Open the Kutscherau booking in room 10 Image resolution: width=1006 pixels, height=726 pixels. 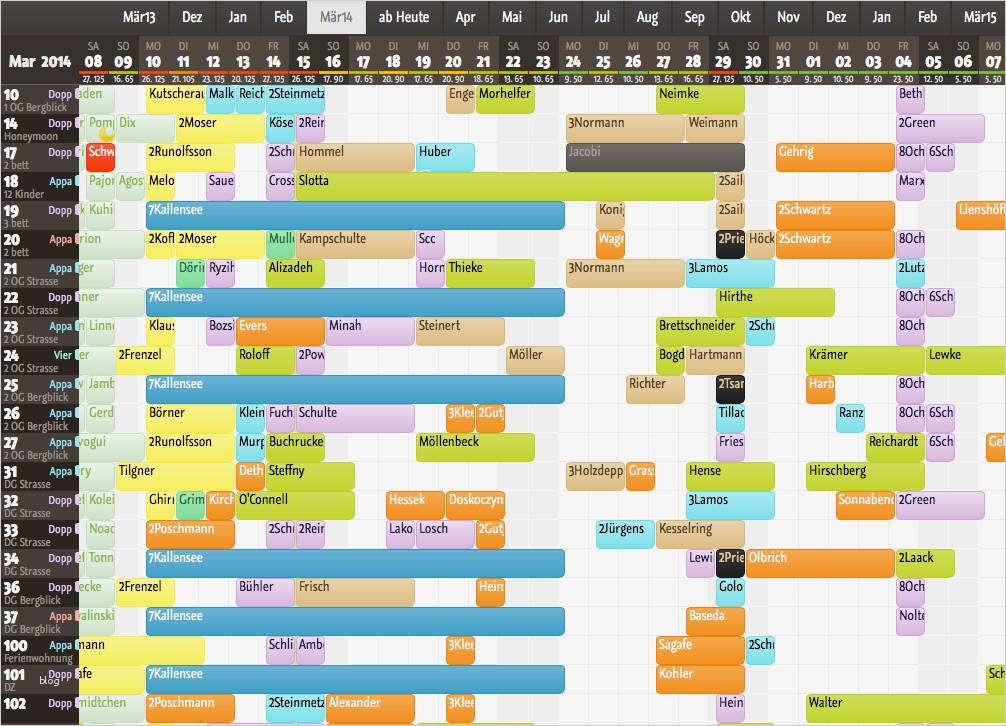[x=176, y=99]
